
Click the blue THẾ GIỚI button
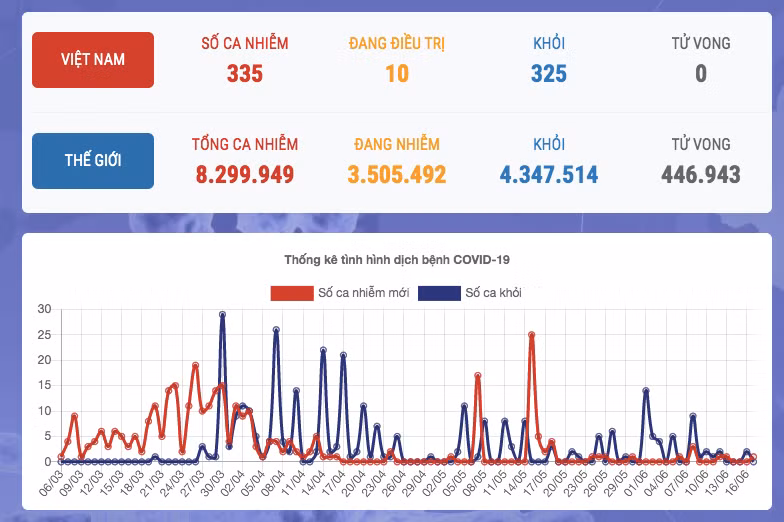tap(93, 161)
